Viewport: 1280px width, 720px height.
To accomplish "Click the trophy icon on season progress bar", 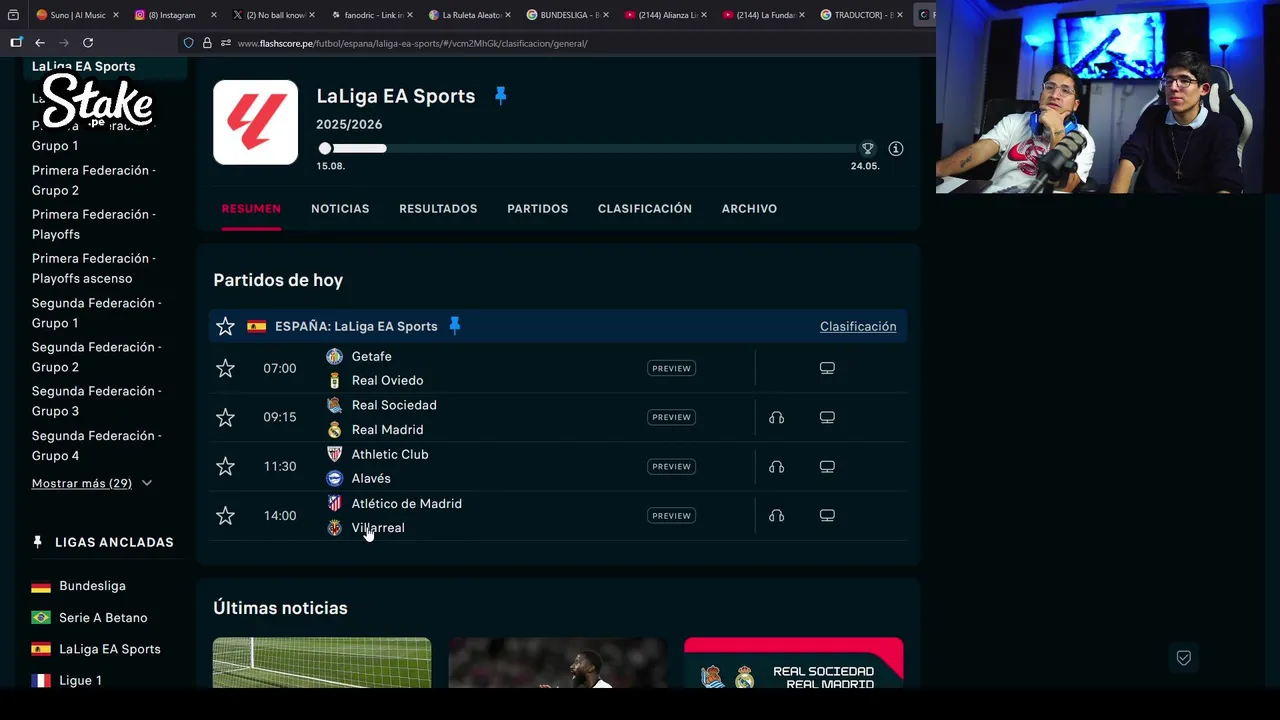I will click(868, 148).
